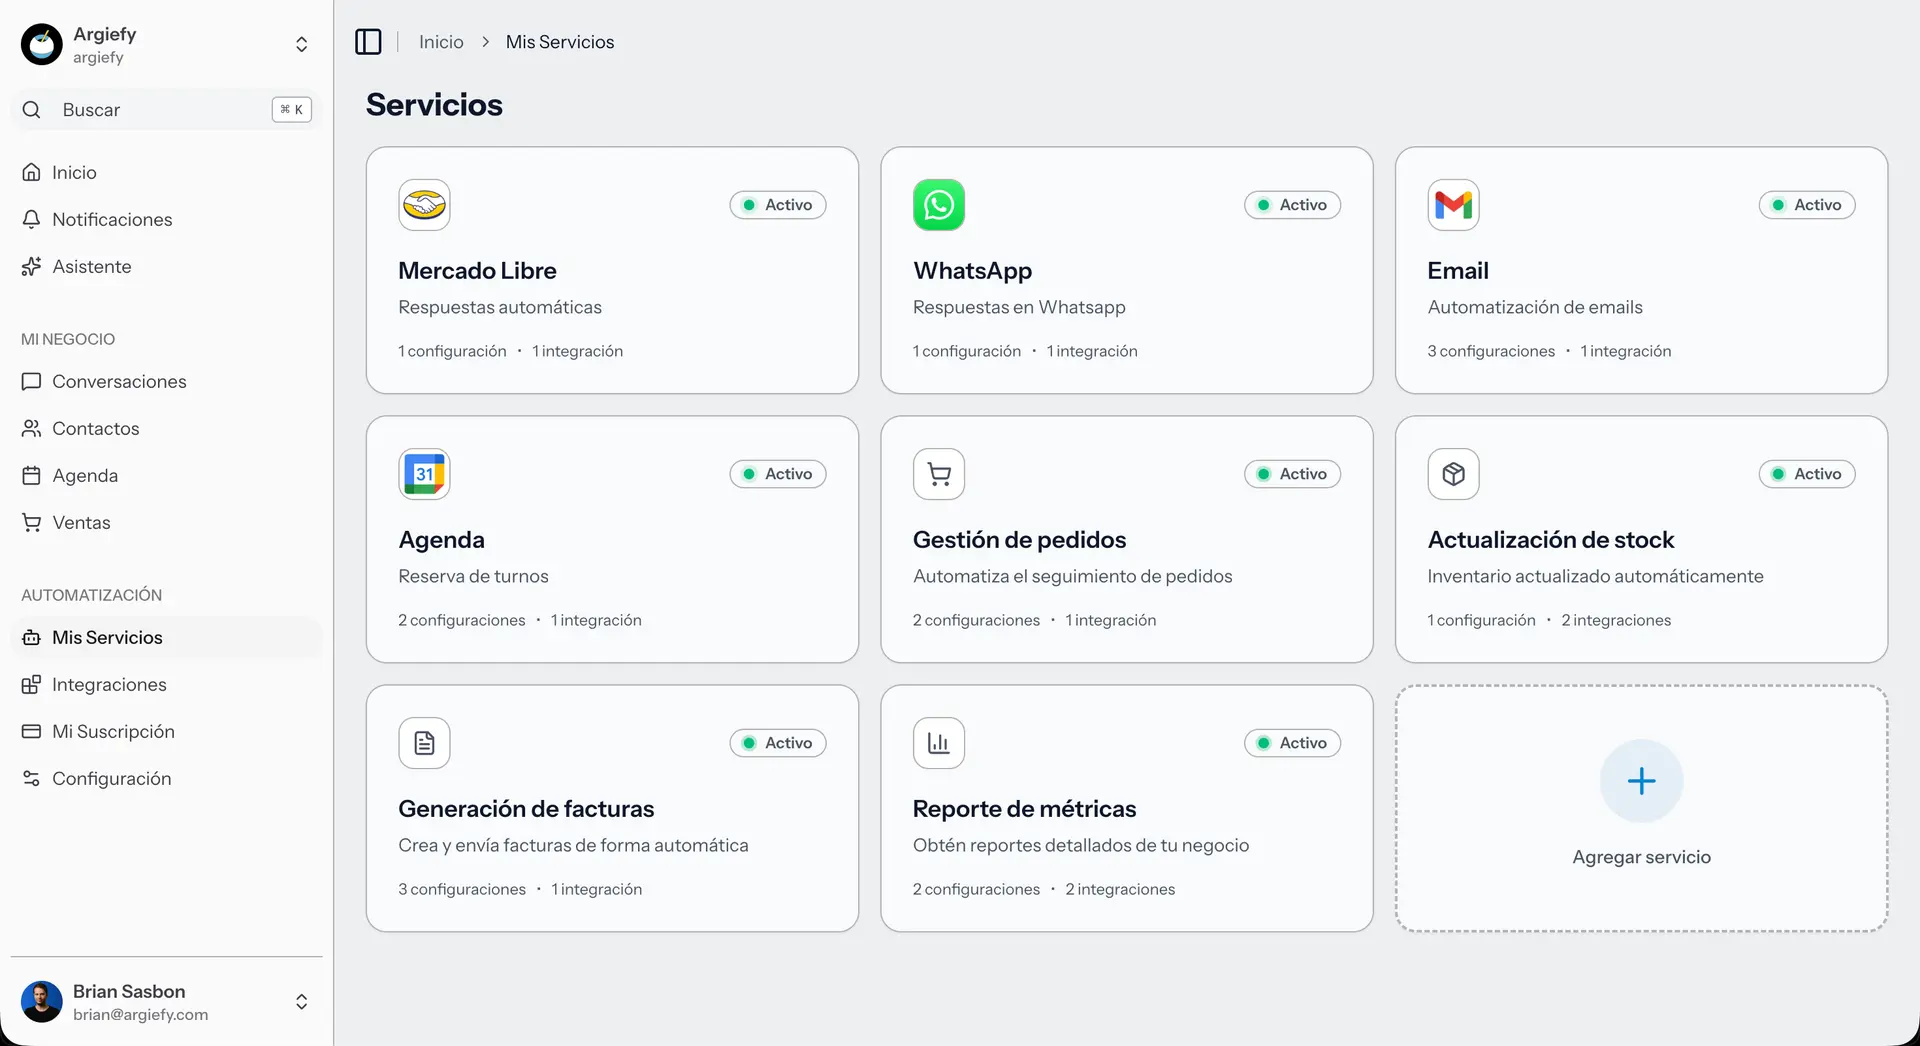Viewport: 1920px width, 1046px height.
Task: Open the Asistente sparkle icon
Action: [x=31, y=266]
